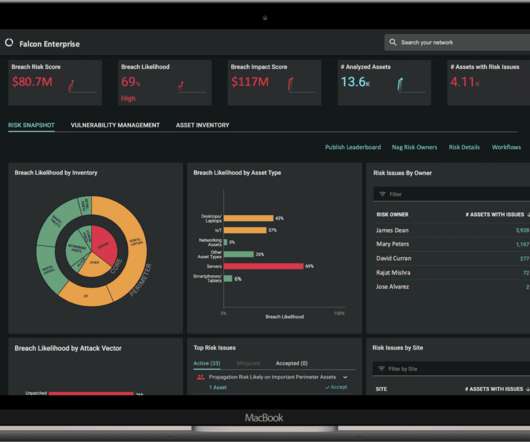The width and height of the screenshot is (530, 442).
Task: Select the Rajat Mishra owner row
Action: 452,273
